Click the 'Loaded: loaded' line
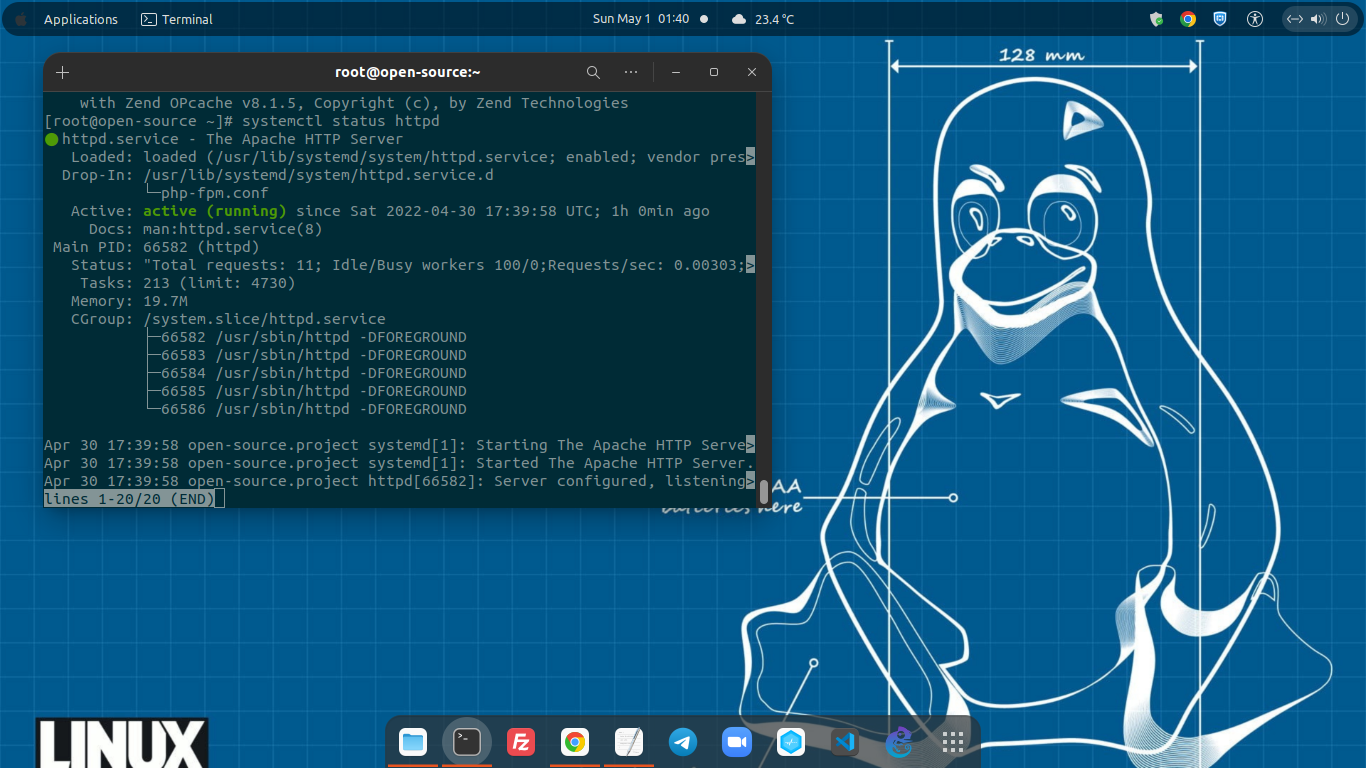The height and width of the screenshot is (768, 1366). click(x=413, y=157)
